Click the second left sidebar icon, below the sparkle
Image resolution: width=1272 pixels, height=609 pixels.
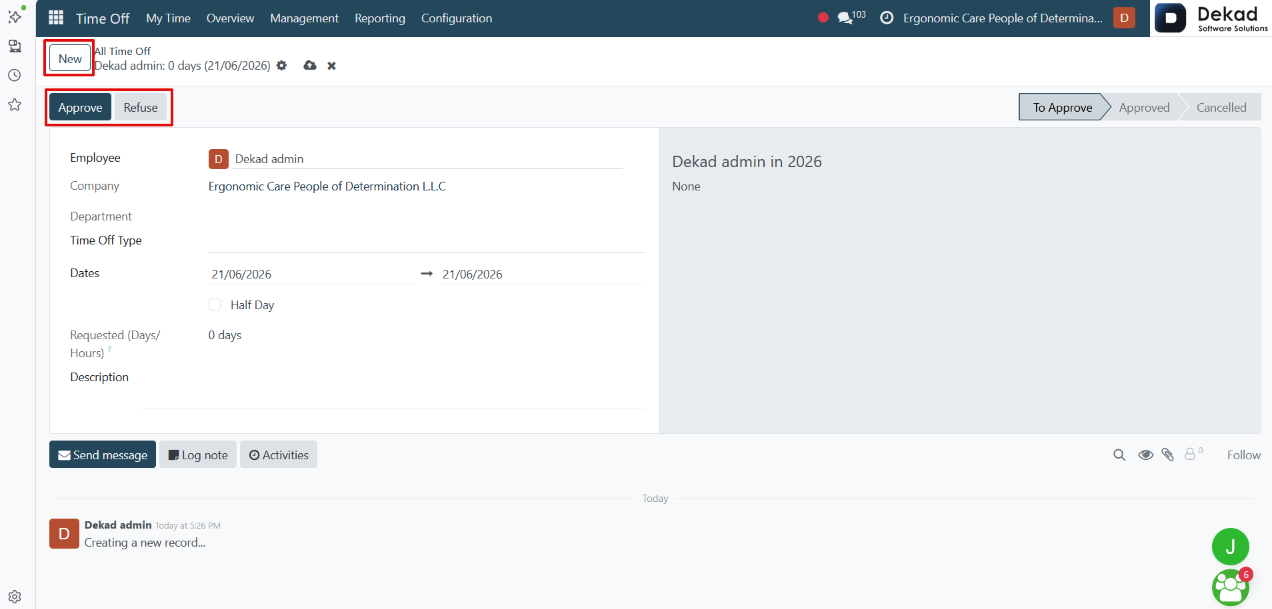tap(15, 46)
